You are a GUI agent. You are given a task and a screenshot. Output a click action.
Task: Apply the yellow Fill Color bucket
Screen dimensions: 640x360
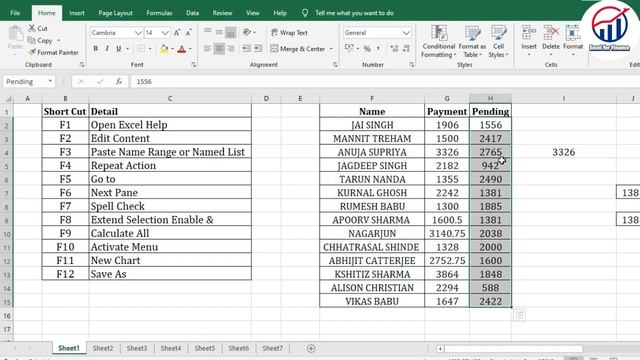164,49
